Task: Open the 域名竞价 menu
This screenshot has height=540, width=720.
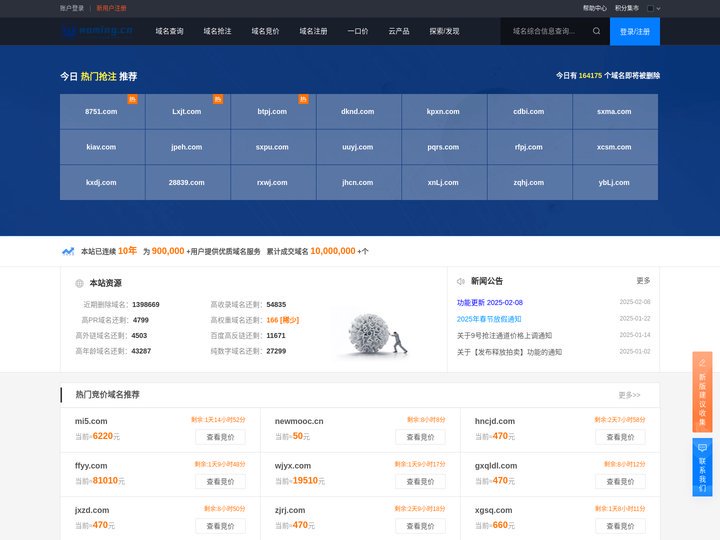Action: (265, 31)
